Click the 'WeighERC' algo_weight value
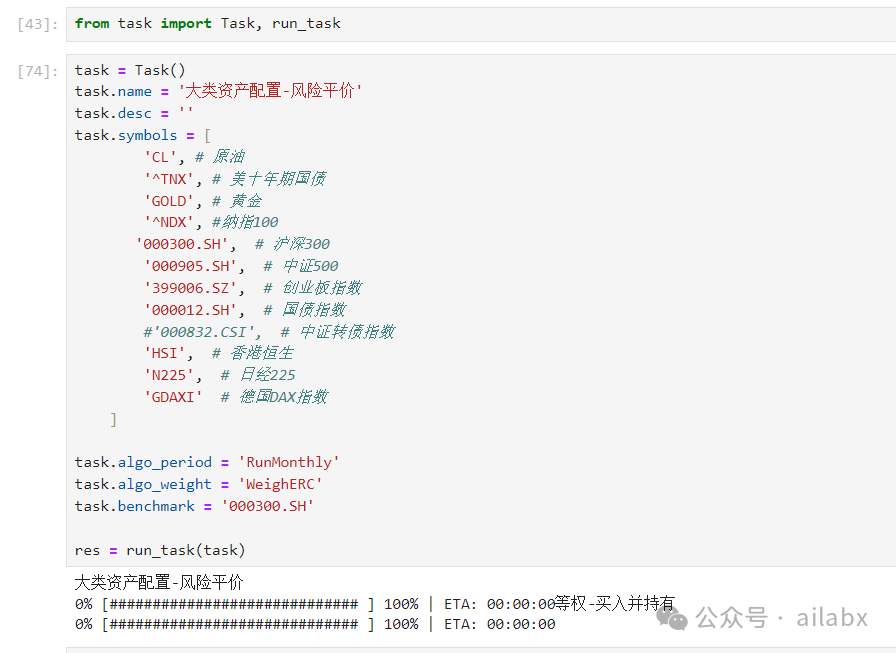 pyautogui.click(x=280, y=484)
